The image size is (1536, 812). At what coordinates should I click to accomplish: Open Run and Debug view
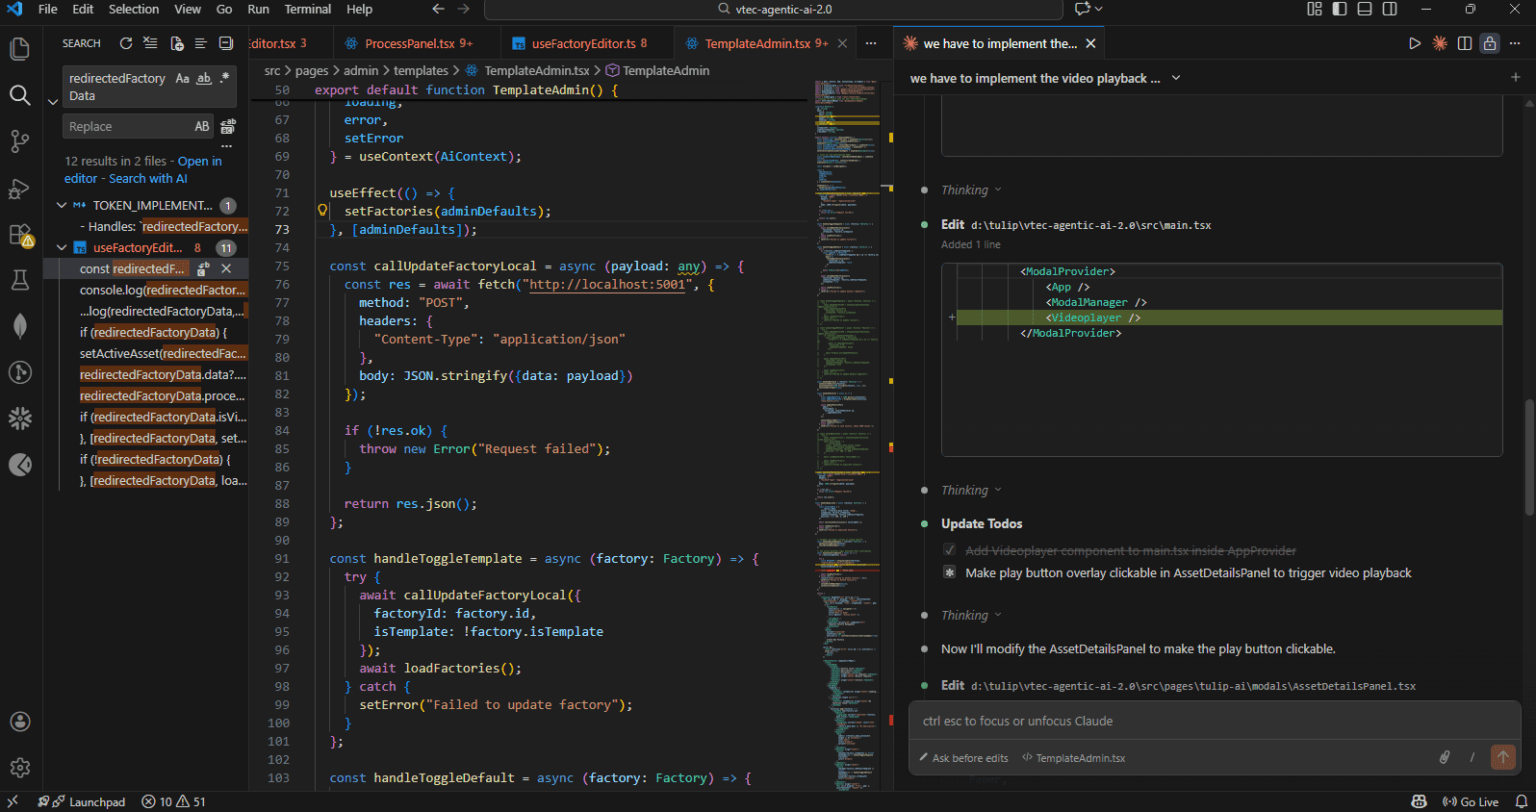pyautogui.click(x=19, y=188)
